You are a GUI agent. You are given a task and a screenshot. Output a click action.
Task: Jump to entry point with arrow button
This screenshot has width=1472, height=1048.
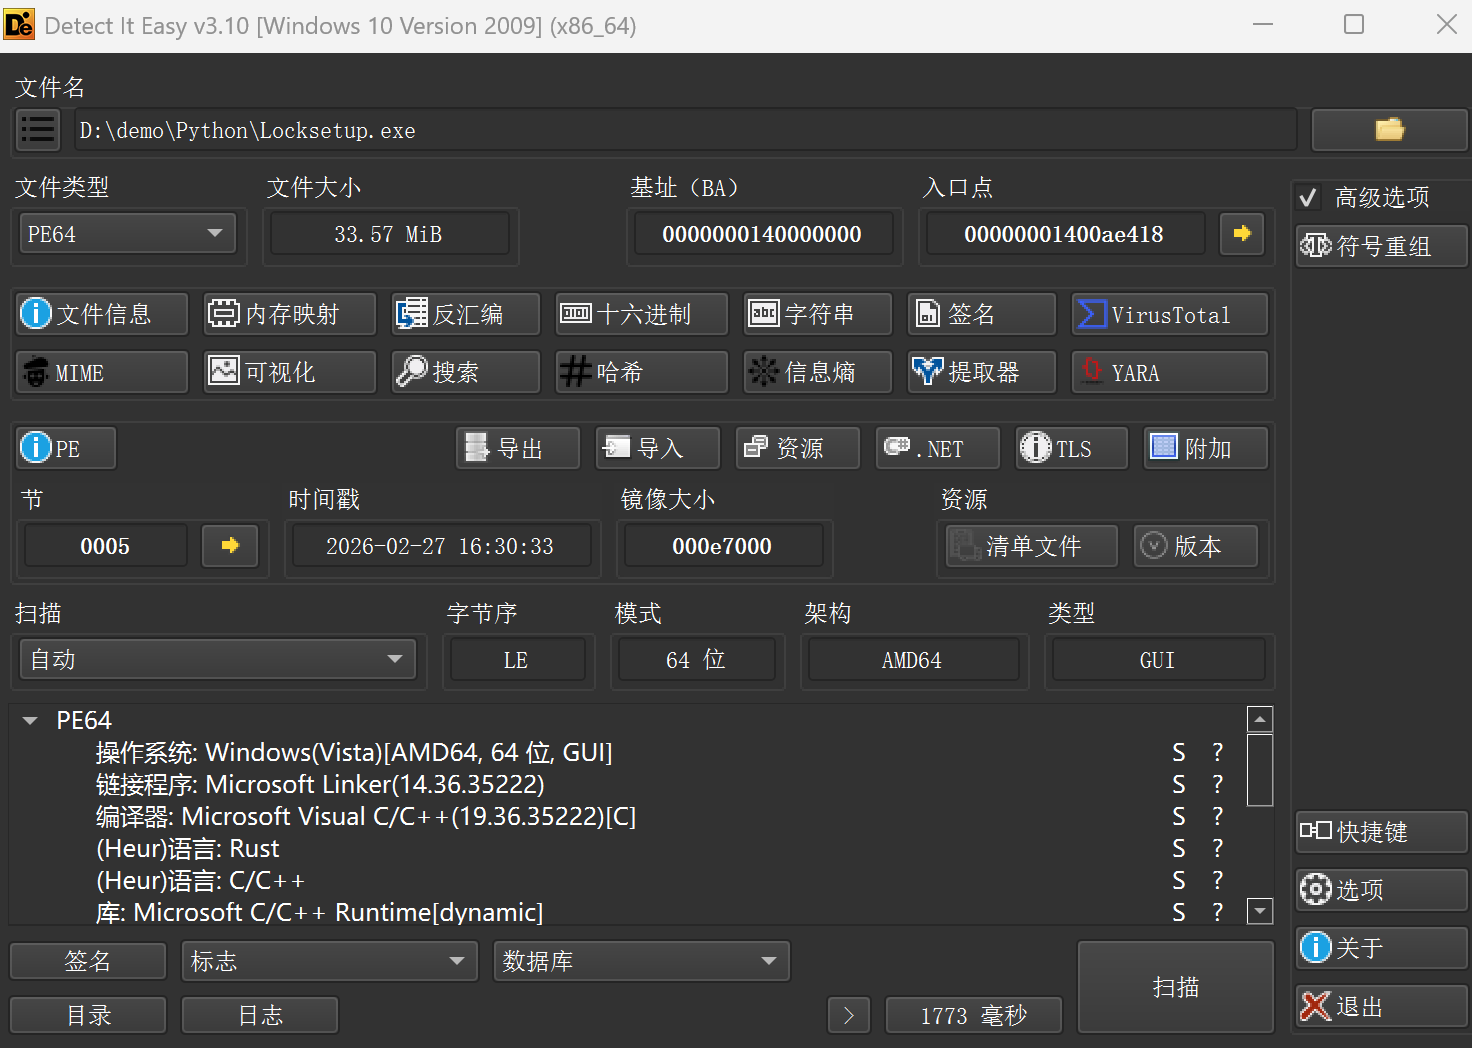1242,234
